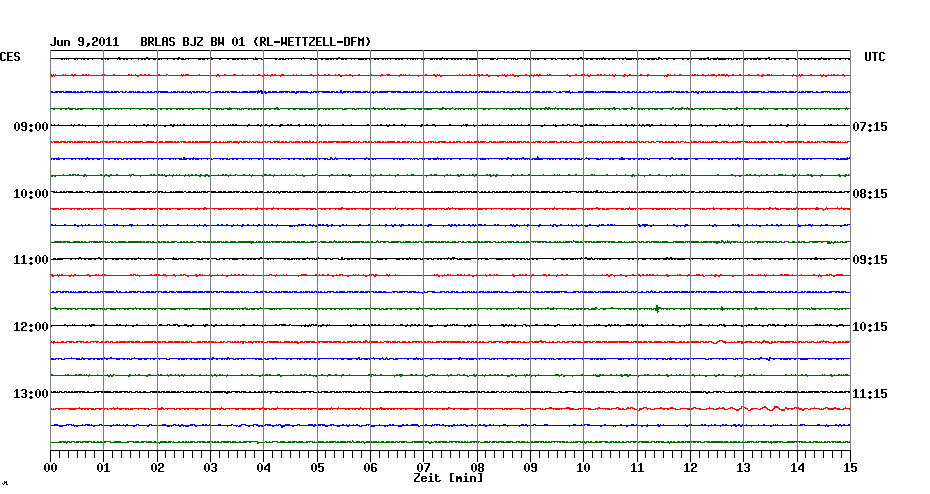Click the green trace spike after minute 11
The image size is (930, 494).
point(657,308)
